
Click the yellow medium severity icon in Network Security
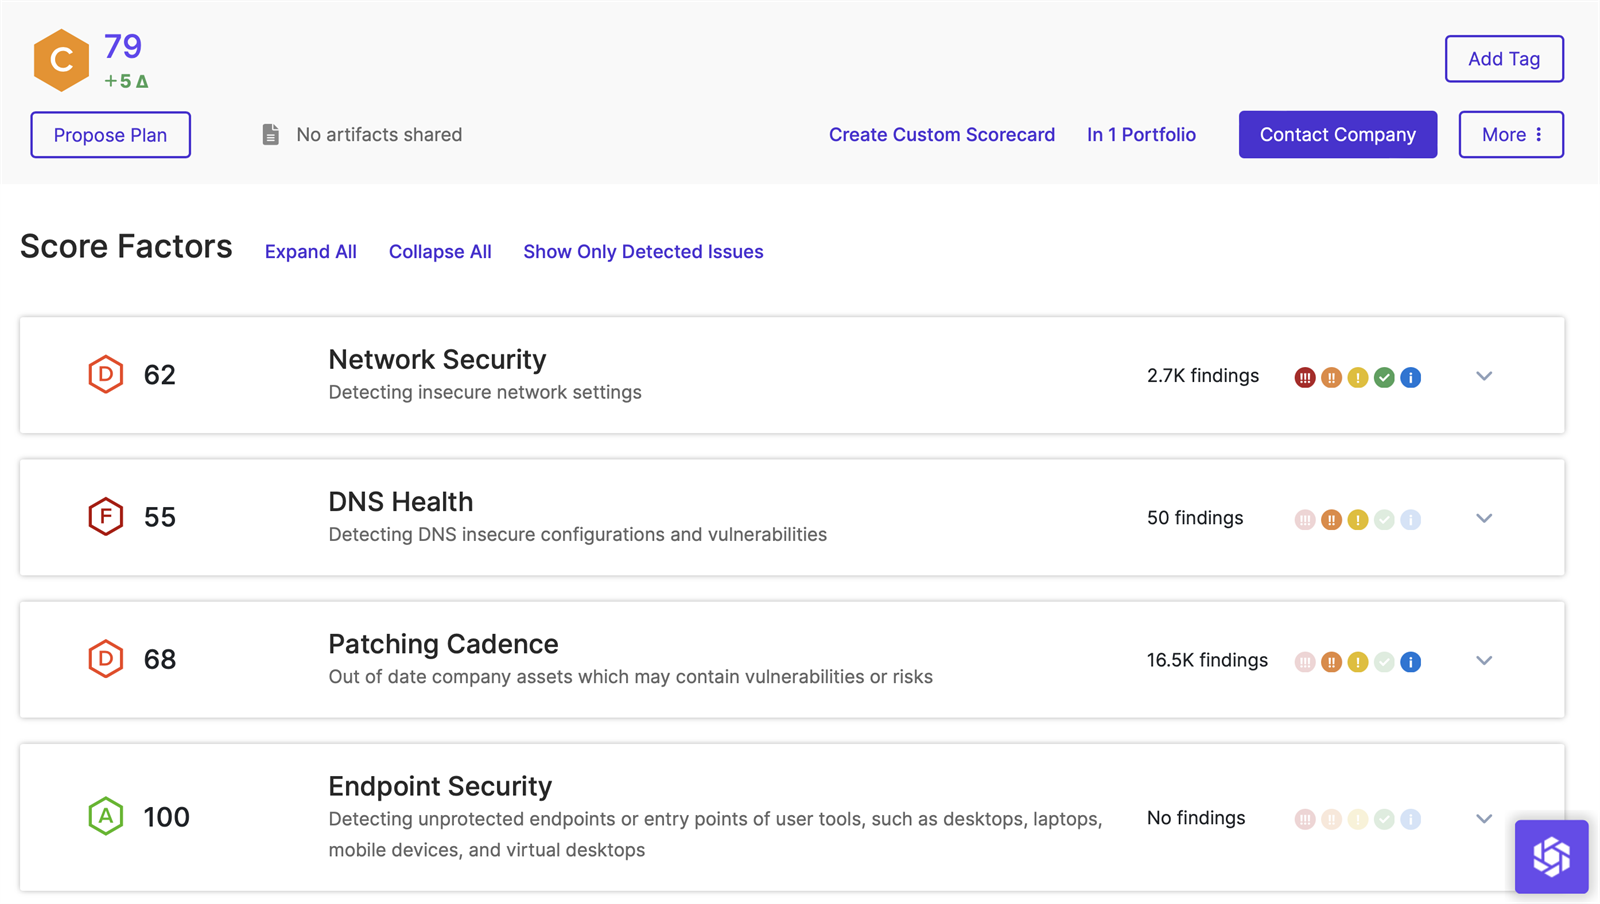[1357, 377]
